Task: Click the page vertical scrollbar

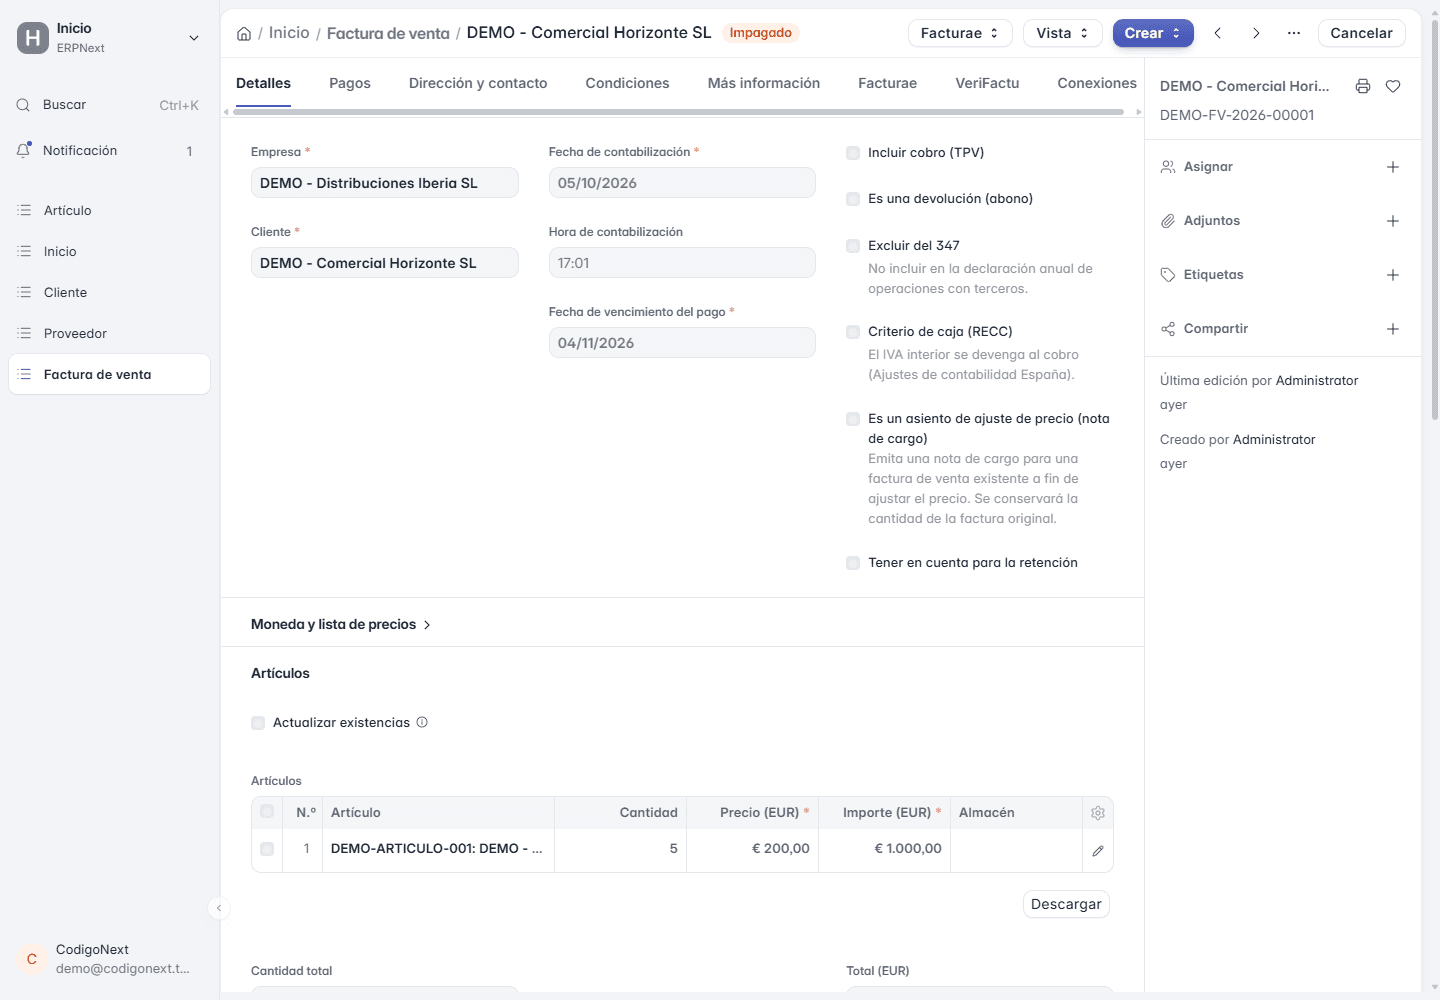Action: (x=1435, y=220)
